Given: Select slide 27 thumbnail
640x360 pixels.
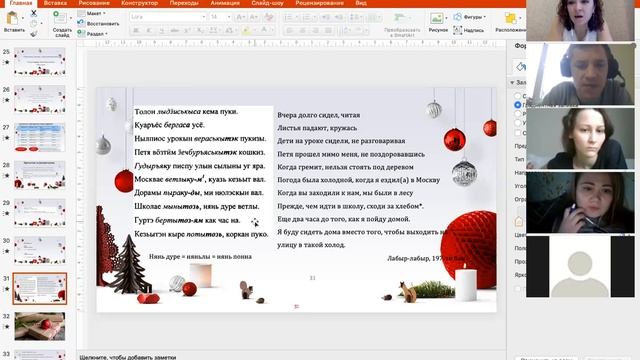Looking at the screenshot, I should (x=40, y=137).
